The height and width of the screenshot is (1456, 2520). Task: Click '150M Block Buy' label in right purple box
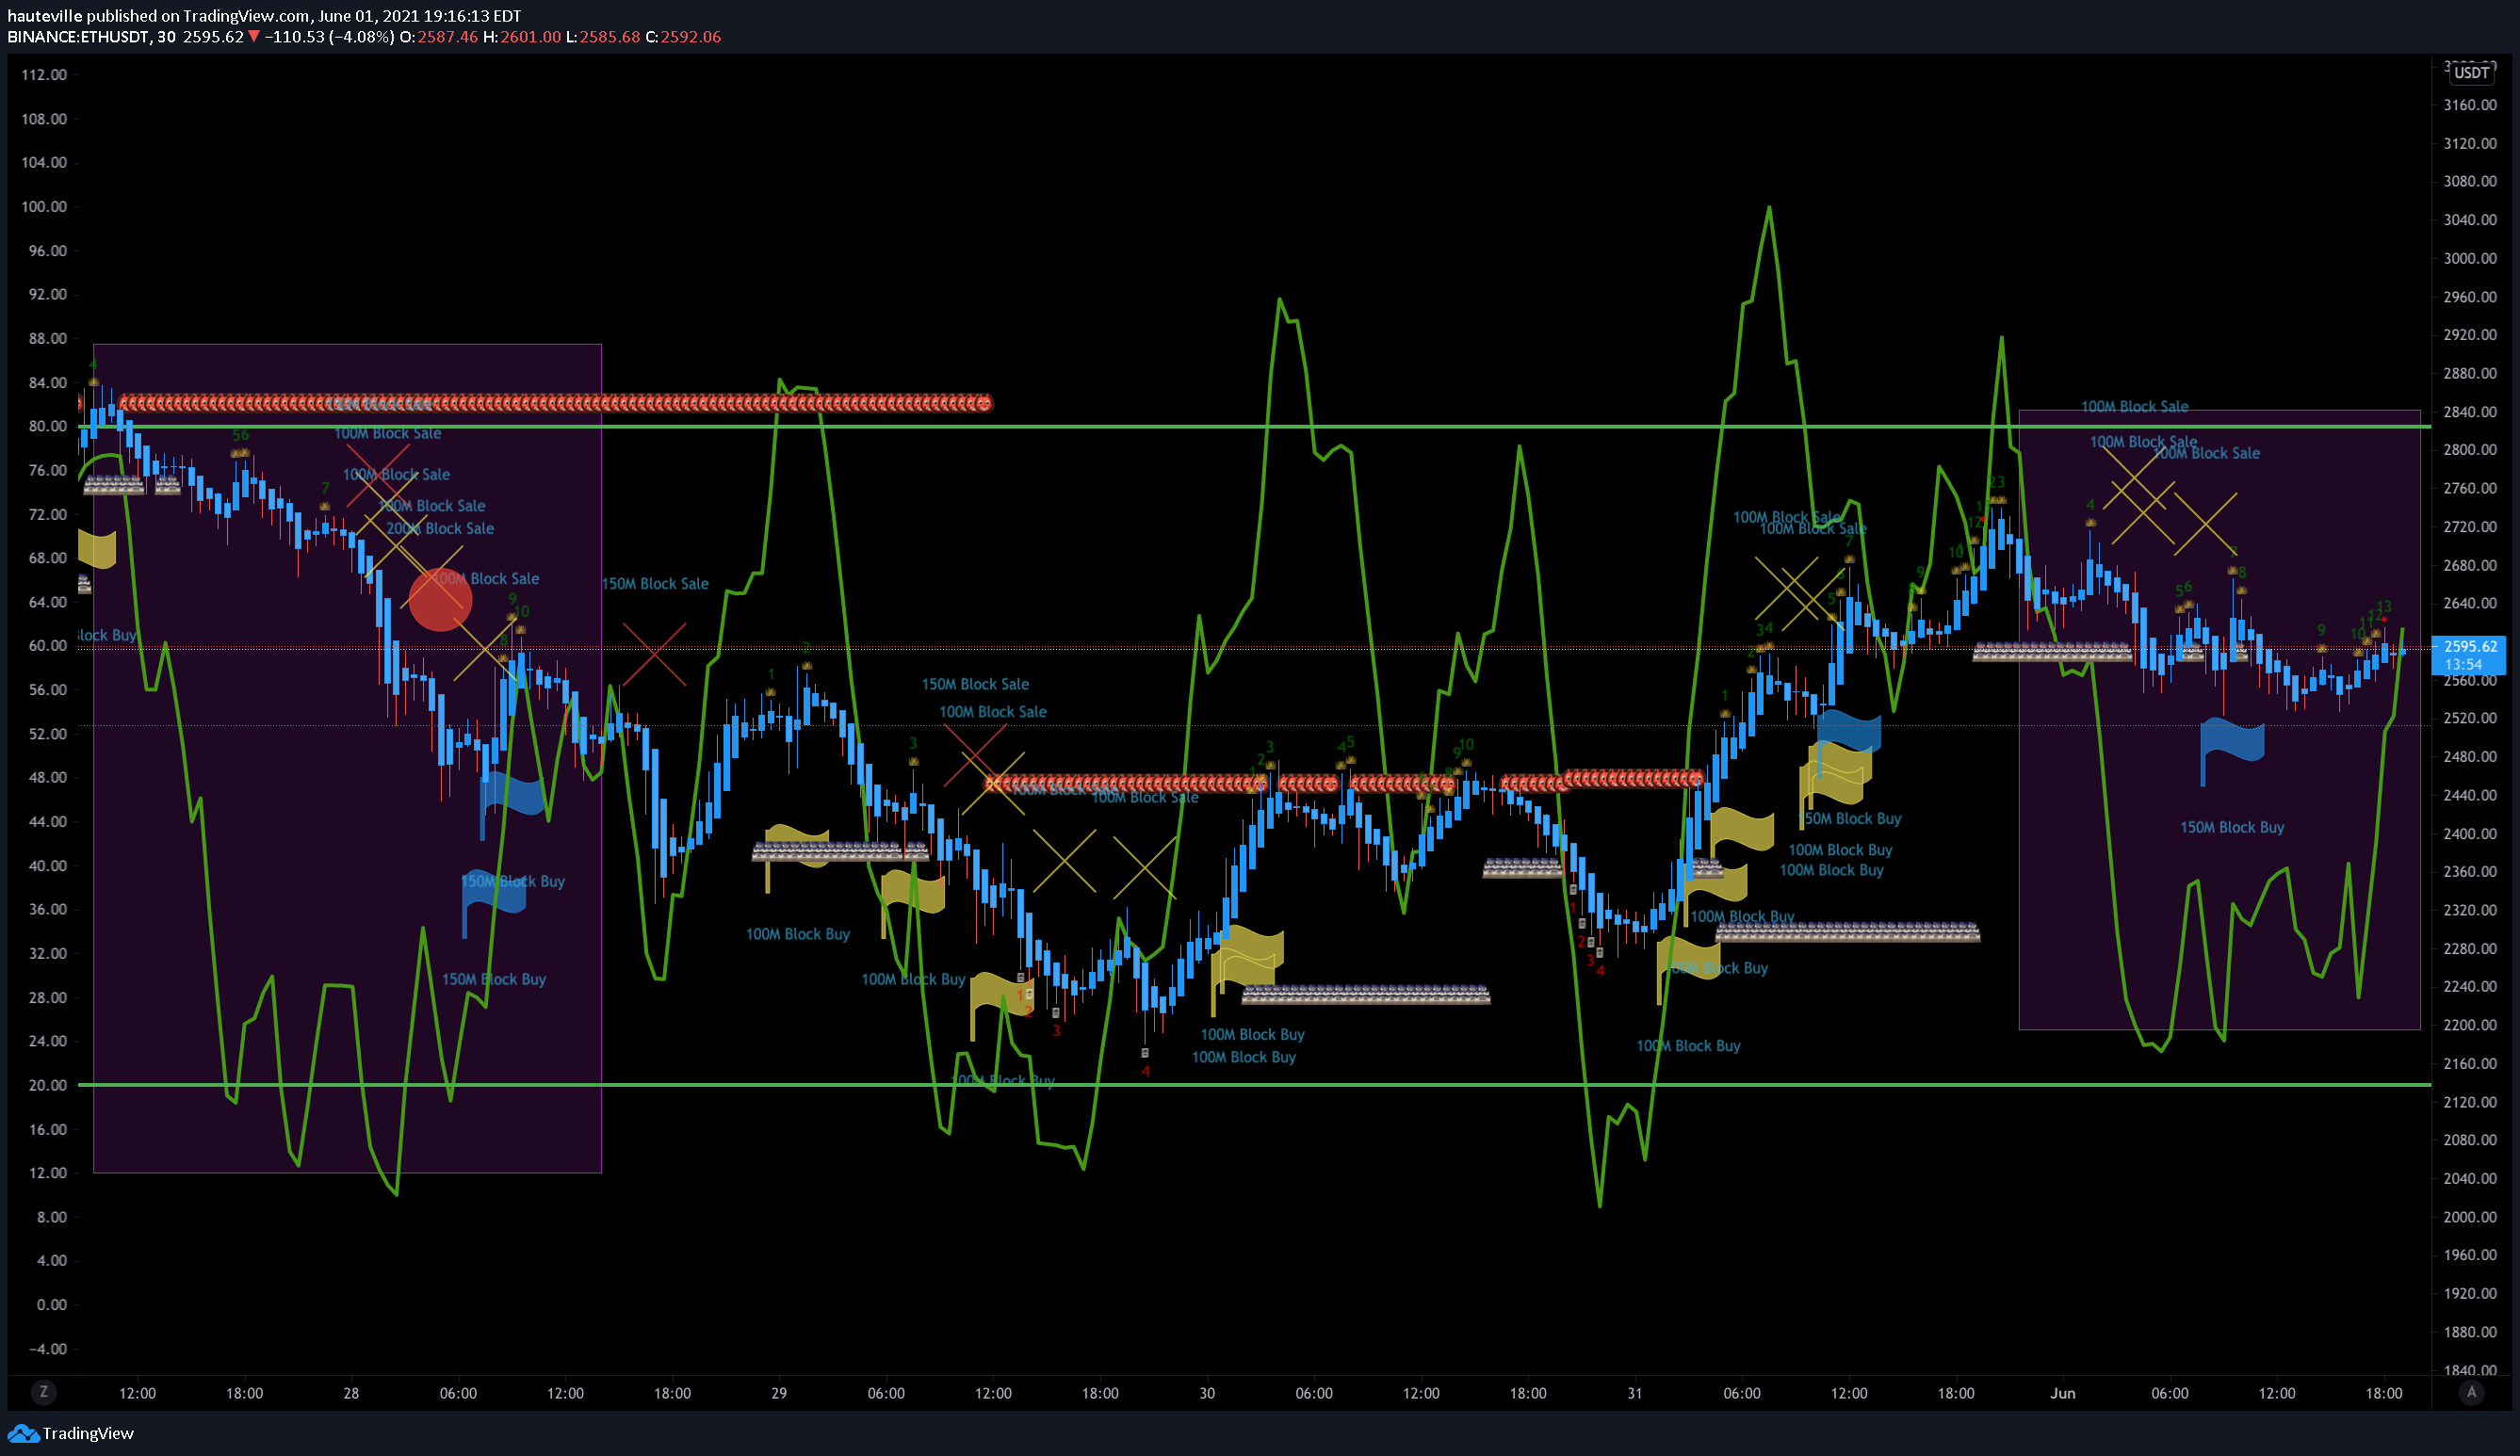pyautogui.click(x=2232, y=828)
